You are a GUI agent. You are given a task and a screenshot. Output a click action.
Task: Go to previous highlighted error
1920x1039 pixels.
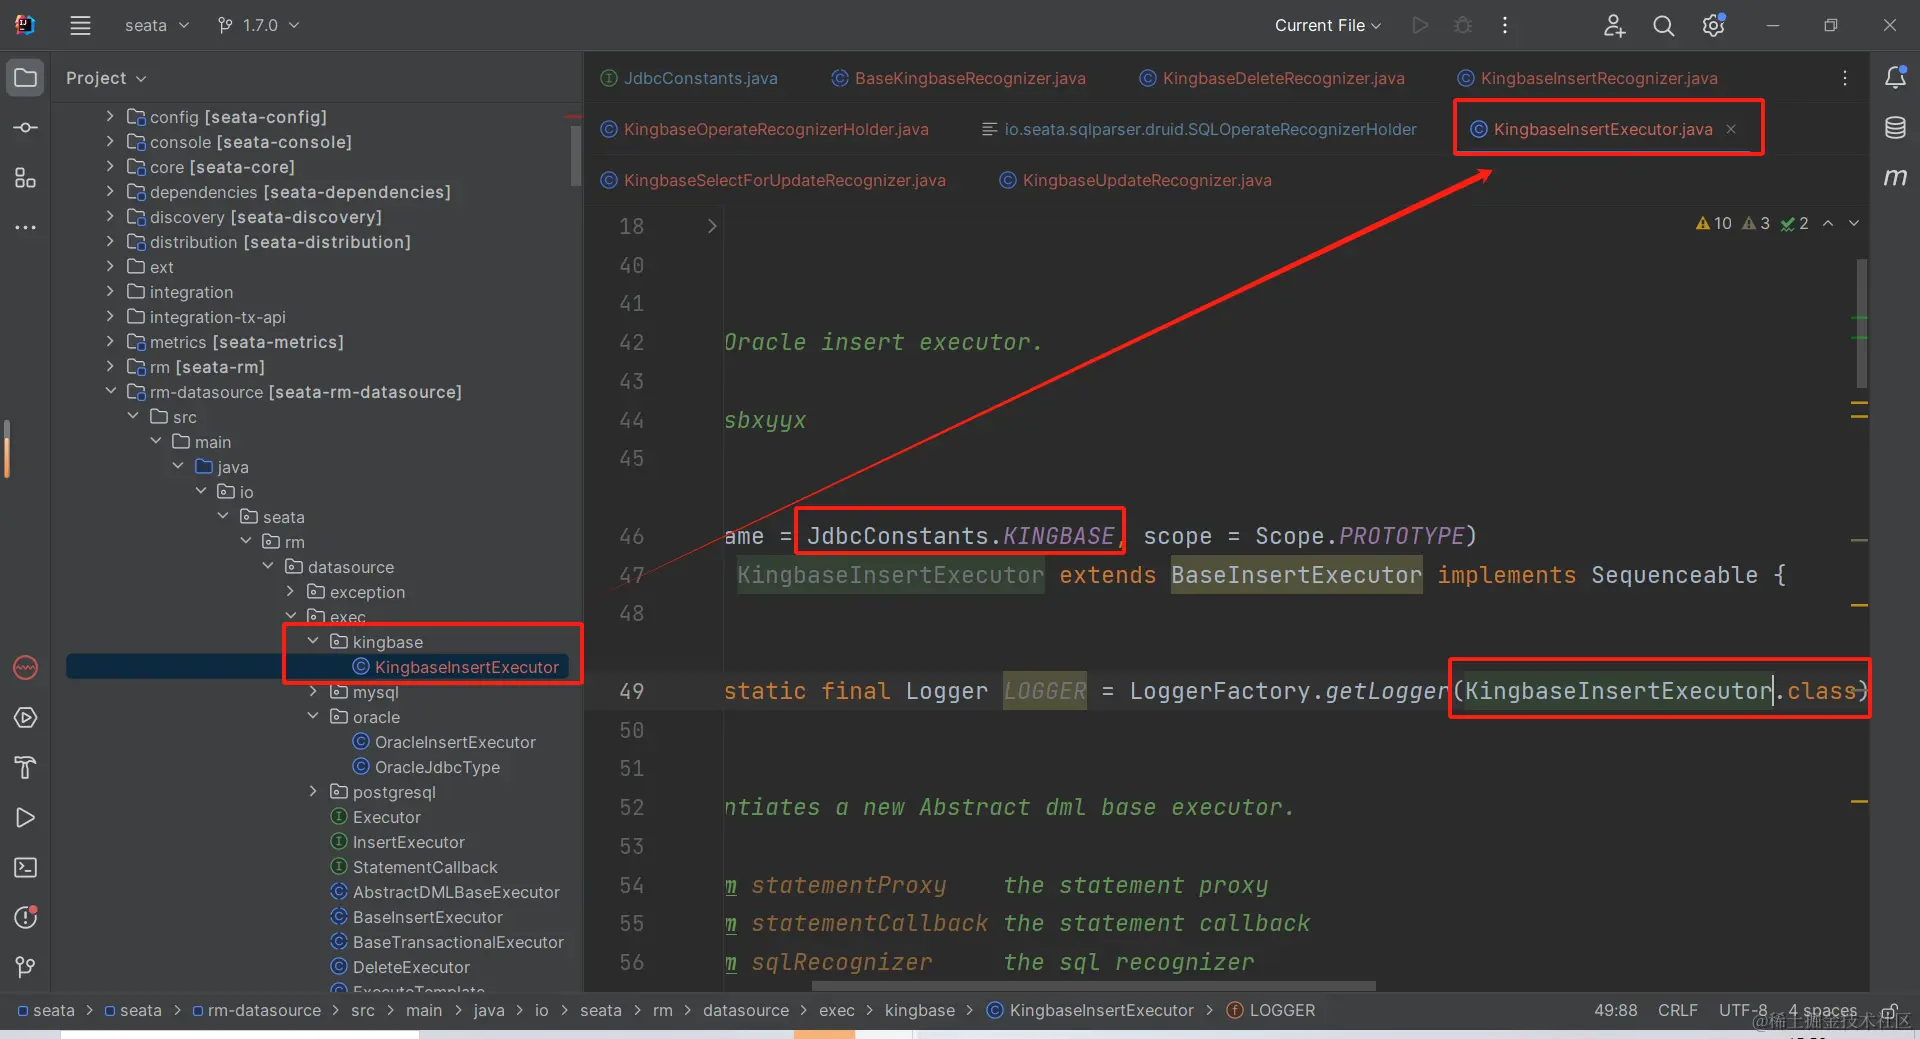(1828, 223)
